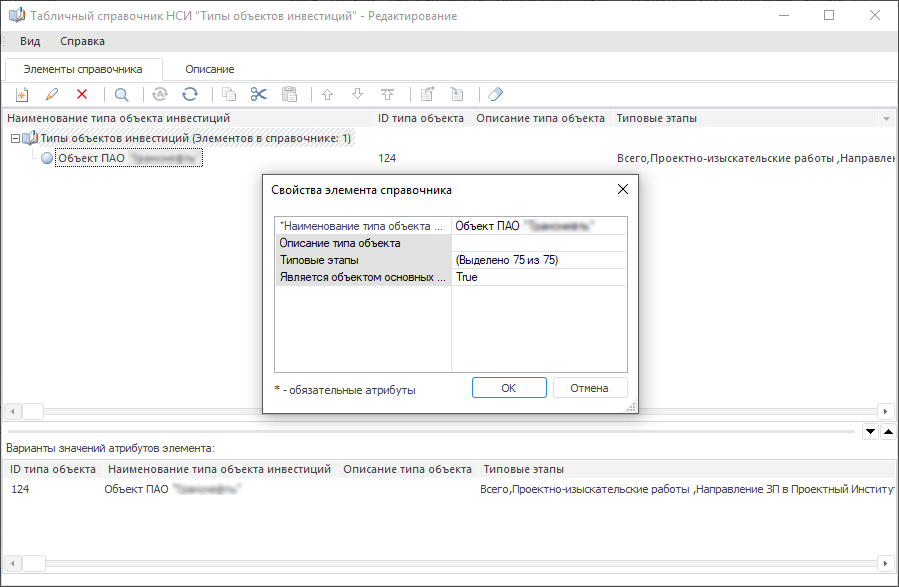Click the Типовые этапы header in upper grid
The image size is (899, 587).
point(745,119)
